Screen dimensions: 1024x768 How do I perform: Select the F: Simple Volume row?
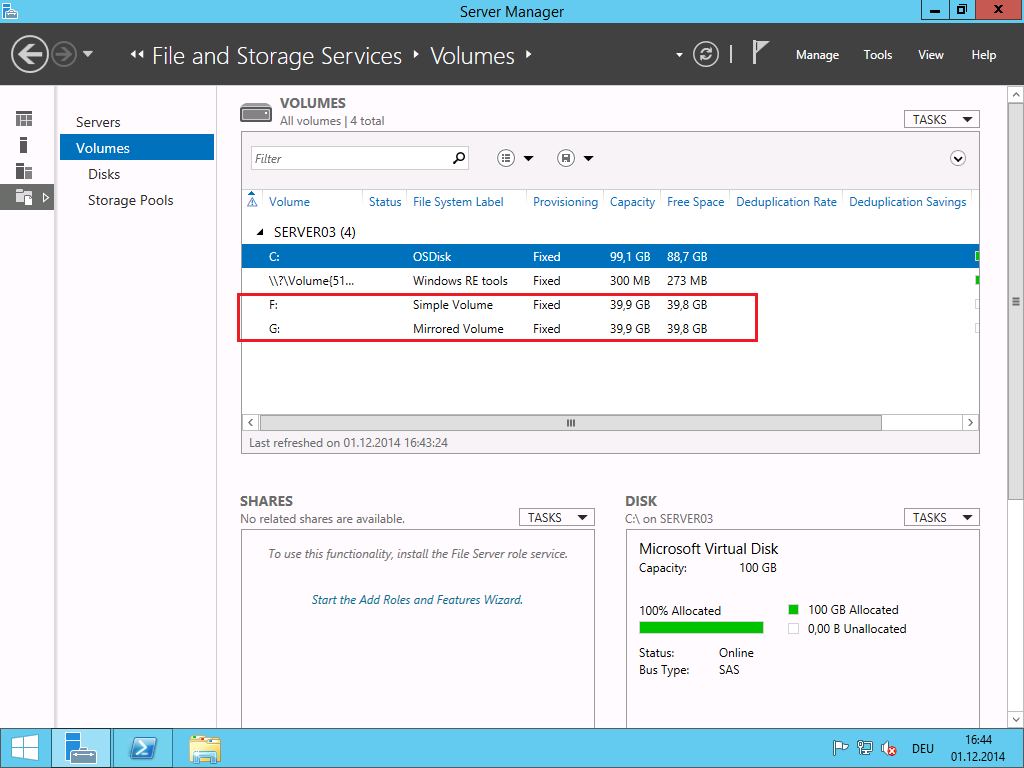click(x=610, y=304)
